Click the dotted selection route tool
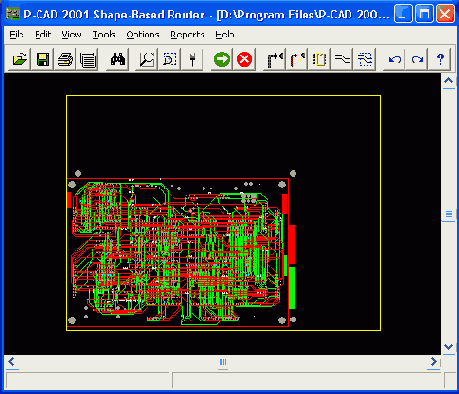Screen dimensions: 459x394 click(x=365, y=60)
